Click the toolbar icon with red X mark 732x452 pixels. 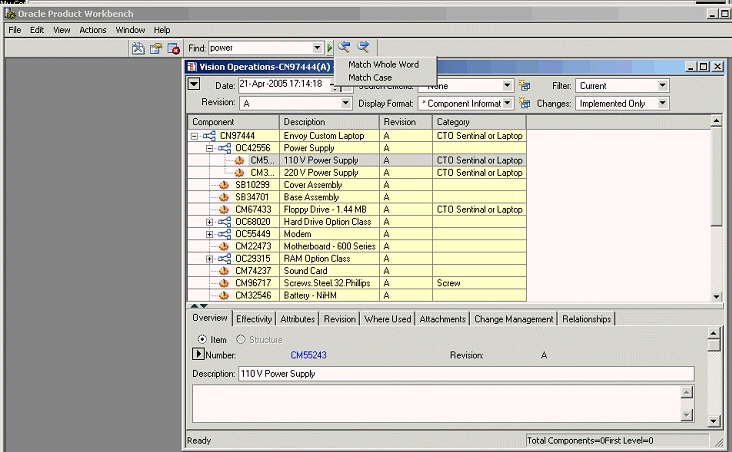click(x=174, y=48)
